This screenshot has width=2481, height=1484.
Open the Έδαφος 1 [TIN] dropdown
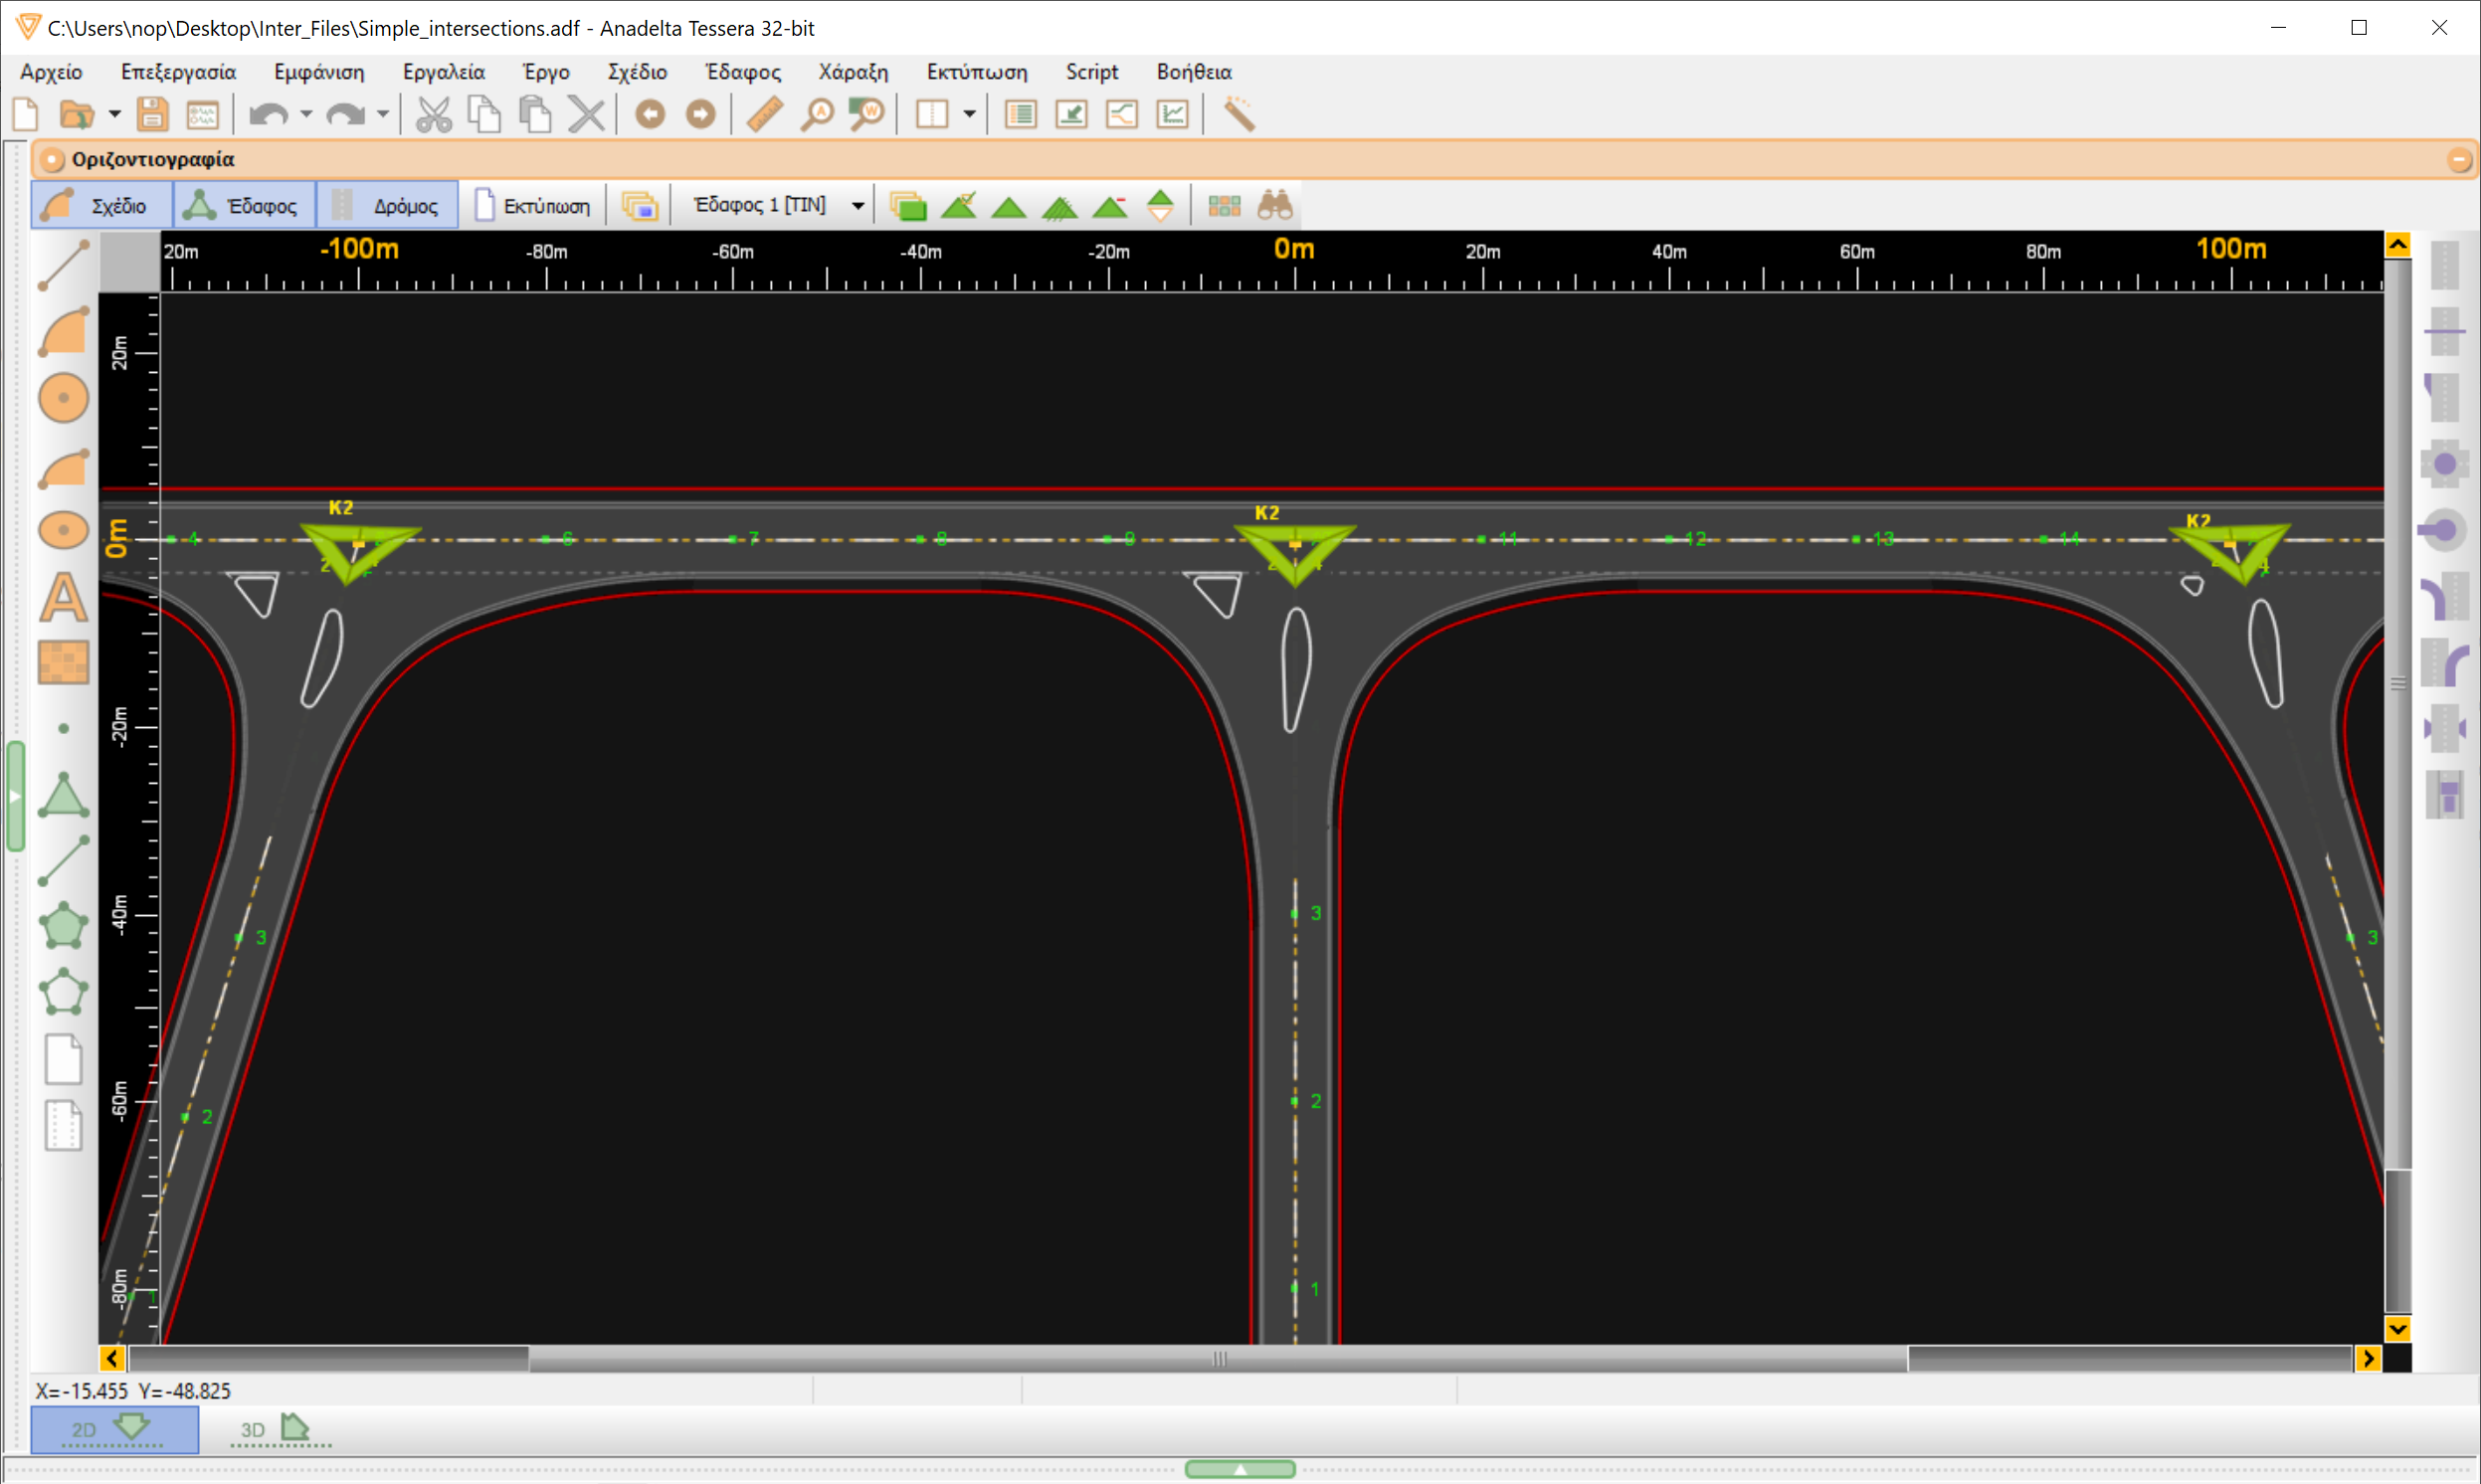[x=858, y=204]
